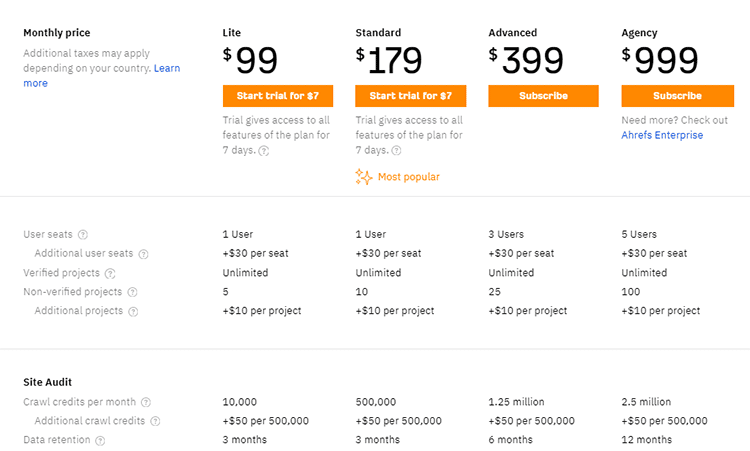Click help icon next to Additional projects
The image size is (750, 451).
(x=134, y=311)
